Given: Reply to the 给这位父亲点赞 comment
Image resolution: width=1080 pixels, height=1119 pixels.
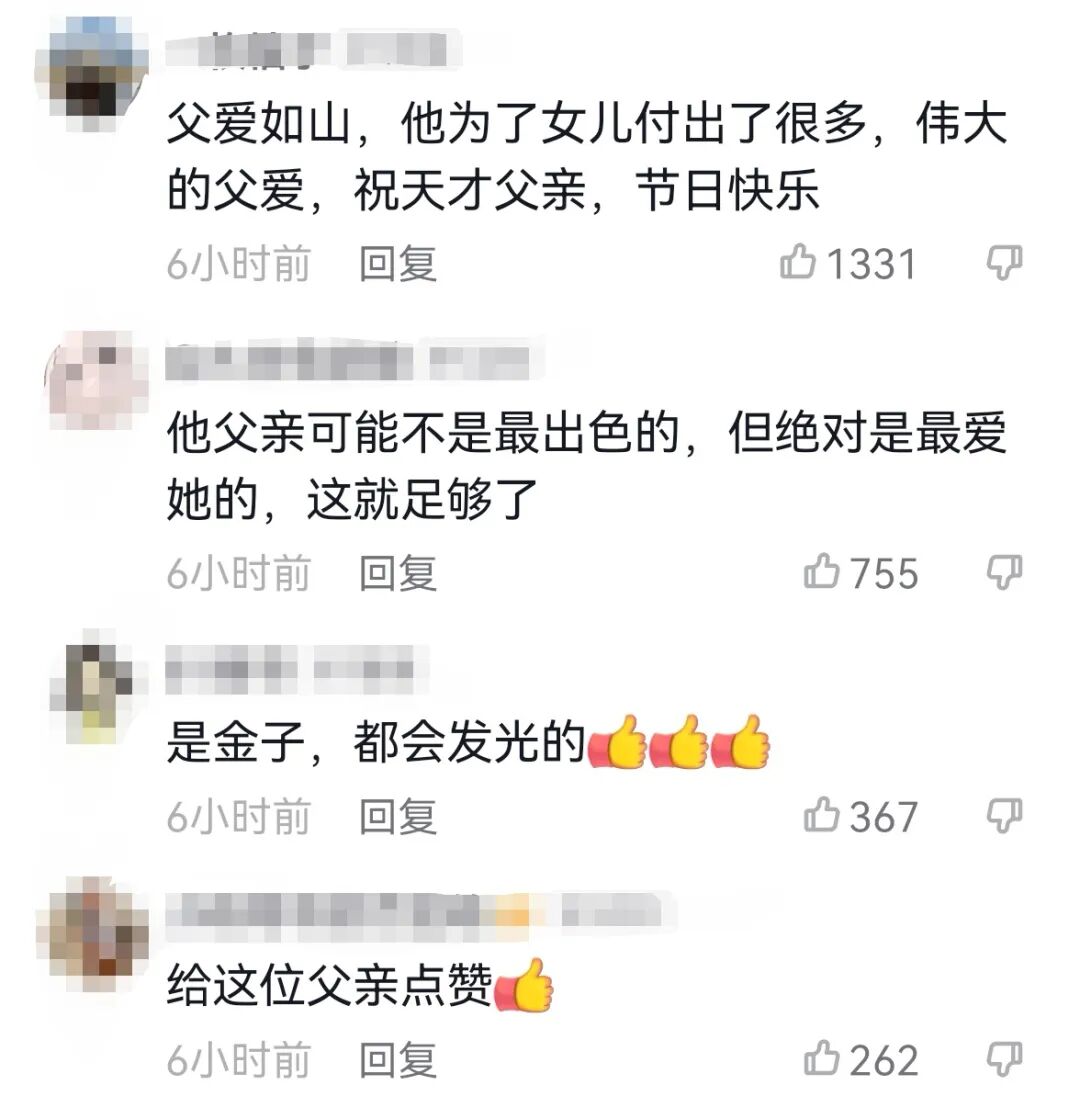Looking at the screenshot, I should tap(398, 1060).
